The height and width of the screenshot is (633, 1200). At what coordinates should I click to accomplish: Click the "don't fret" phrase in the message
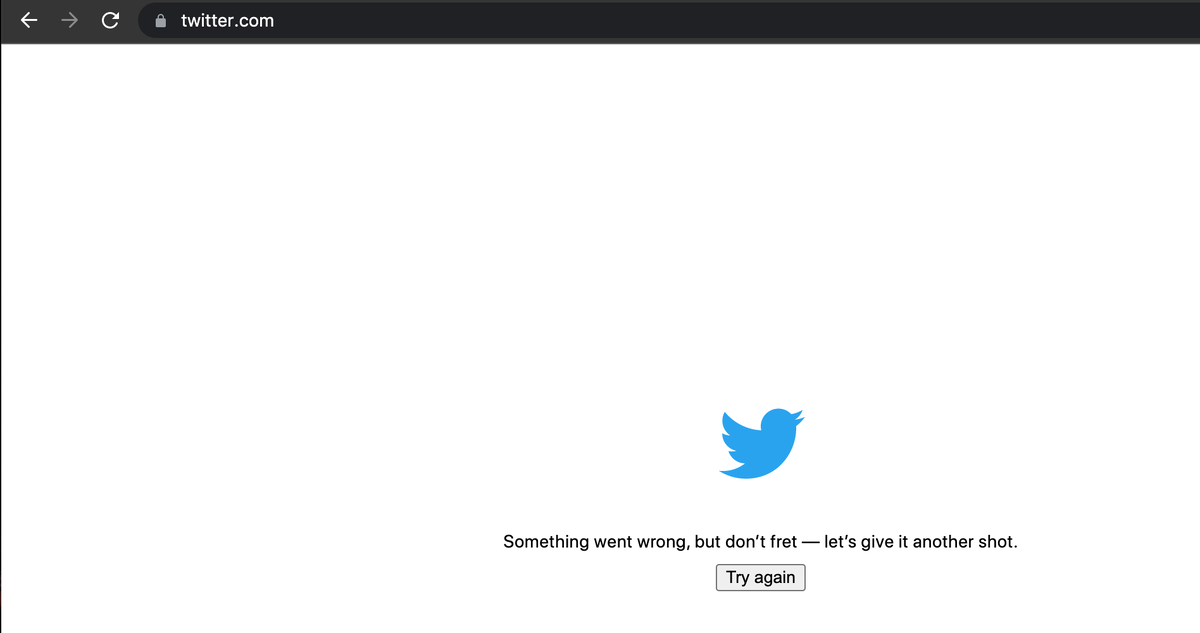point(760,542)
